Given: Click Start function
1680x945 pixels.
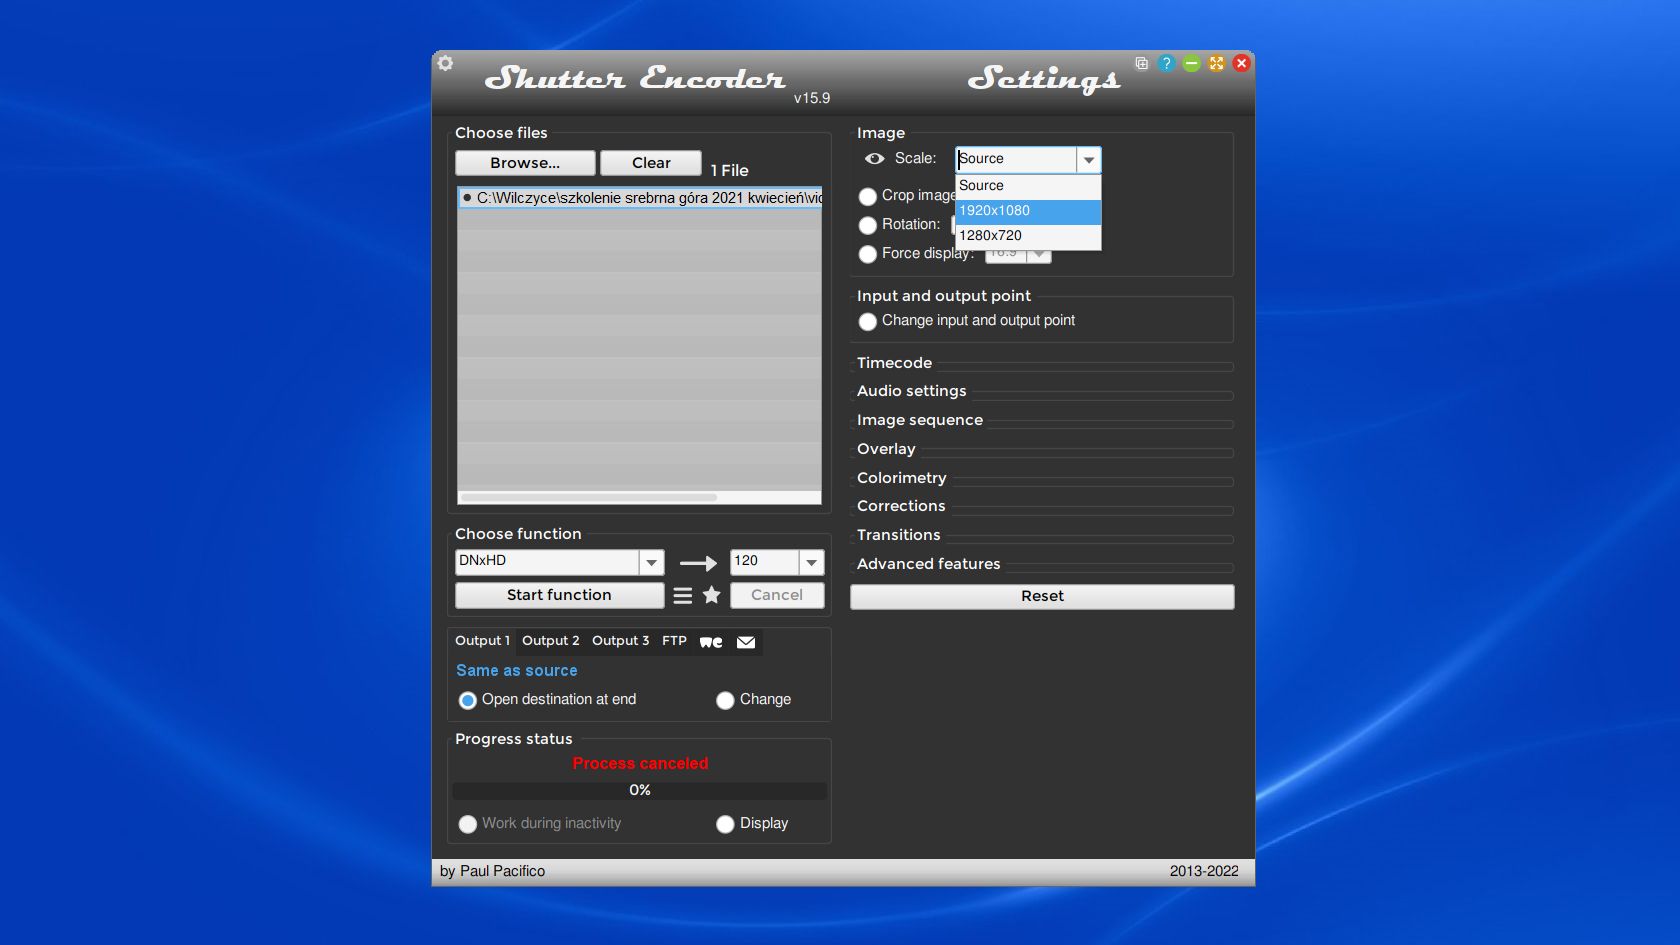Looking at the screenshot, I should tap(559, 595).
